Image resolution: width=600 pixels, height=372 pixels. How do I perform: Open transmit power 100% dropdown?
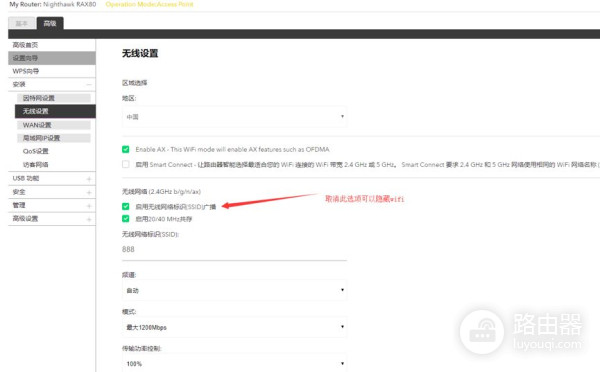(x=234, y=363)
